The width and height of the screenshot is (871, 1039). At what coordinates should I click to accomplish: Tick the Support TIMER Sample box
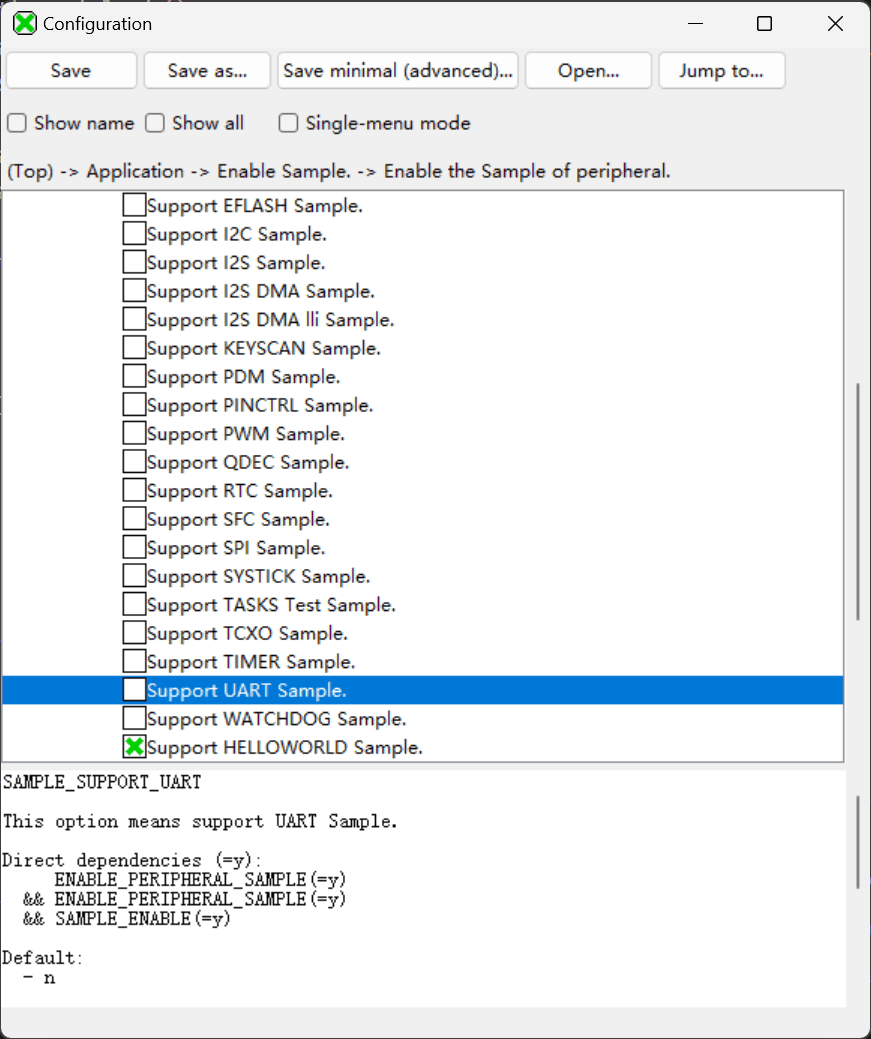pos(134,662)
